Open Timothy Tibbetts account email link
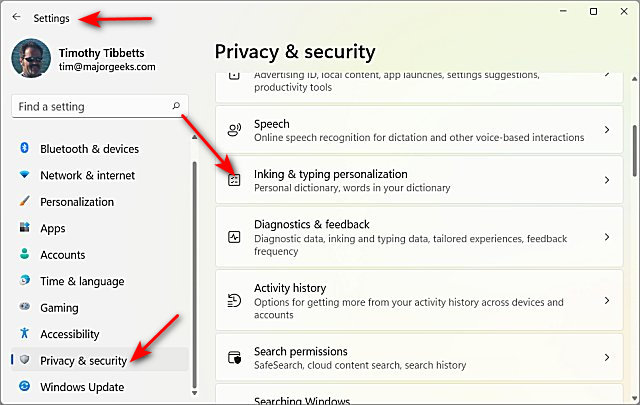Viewport: 640px width, 405px height. coord(107,67)
